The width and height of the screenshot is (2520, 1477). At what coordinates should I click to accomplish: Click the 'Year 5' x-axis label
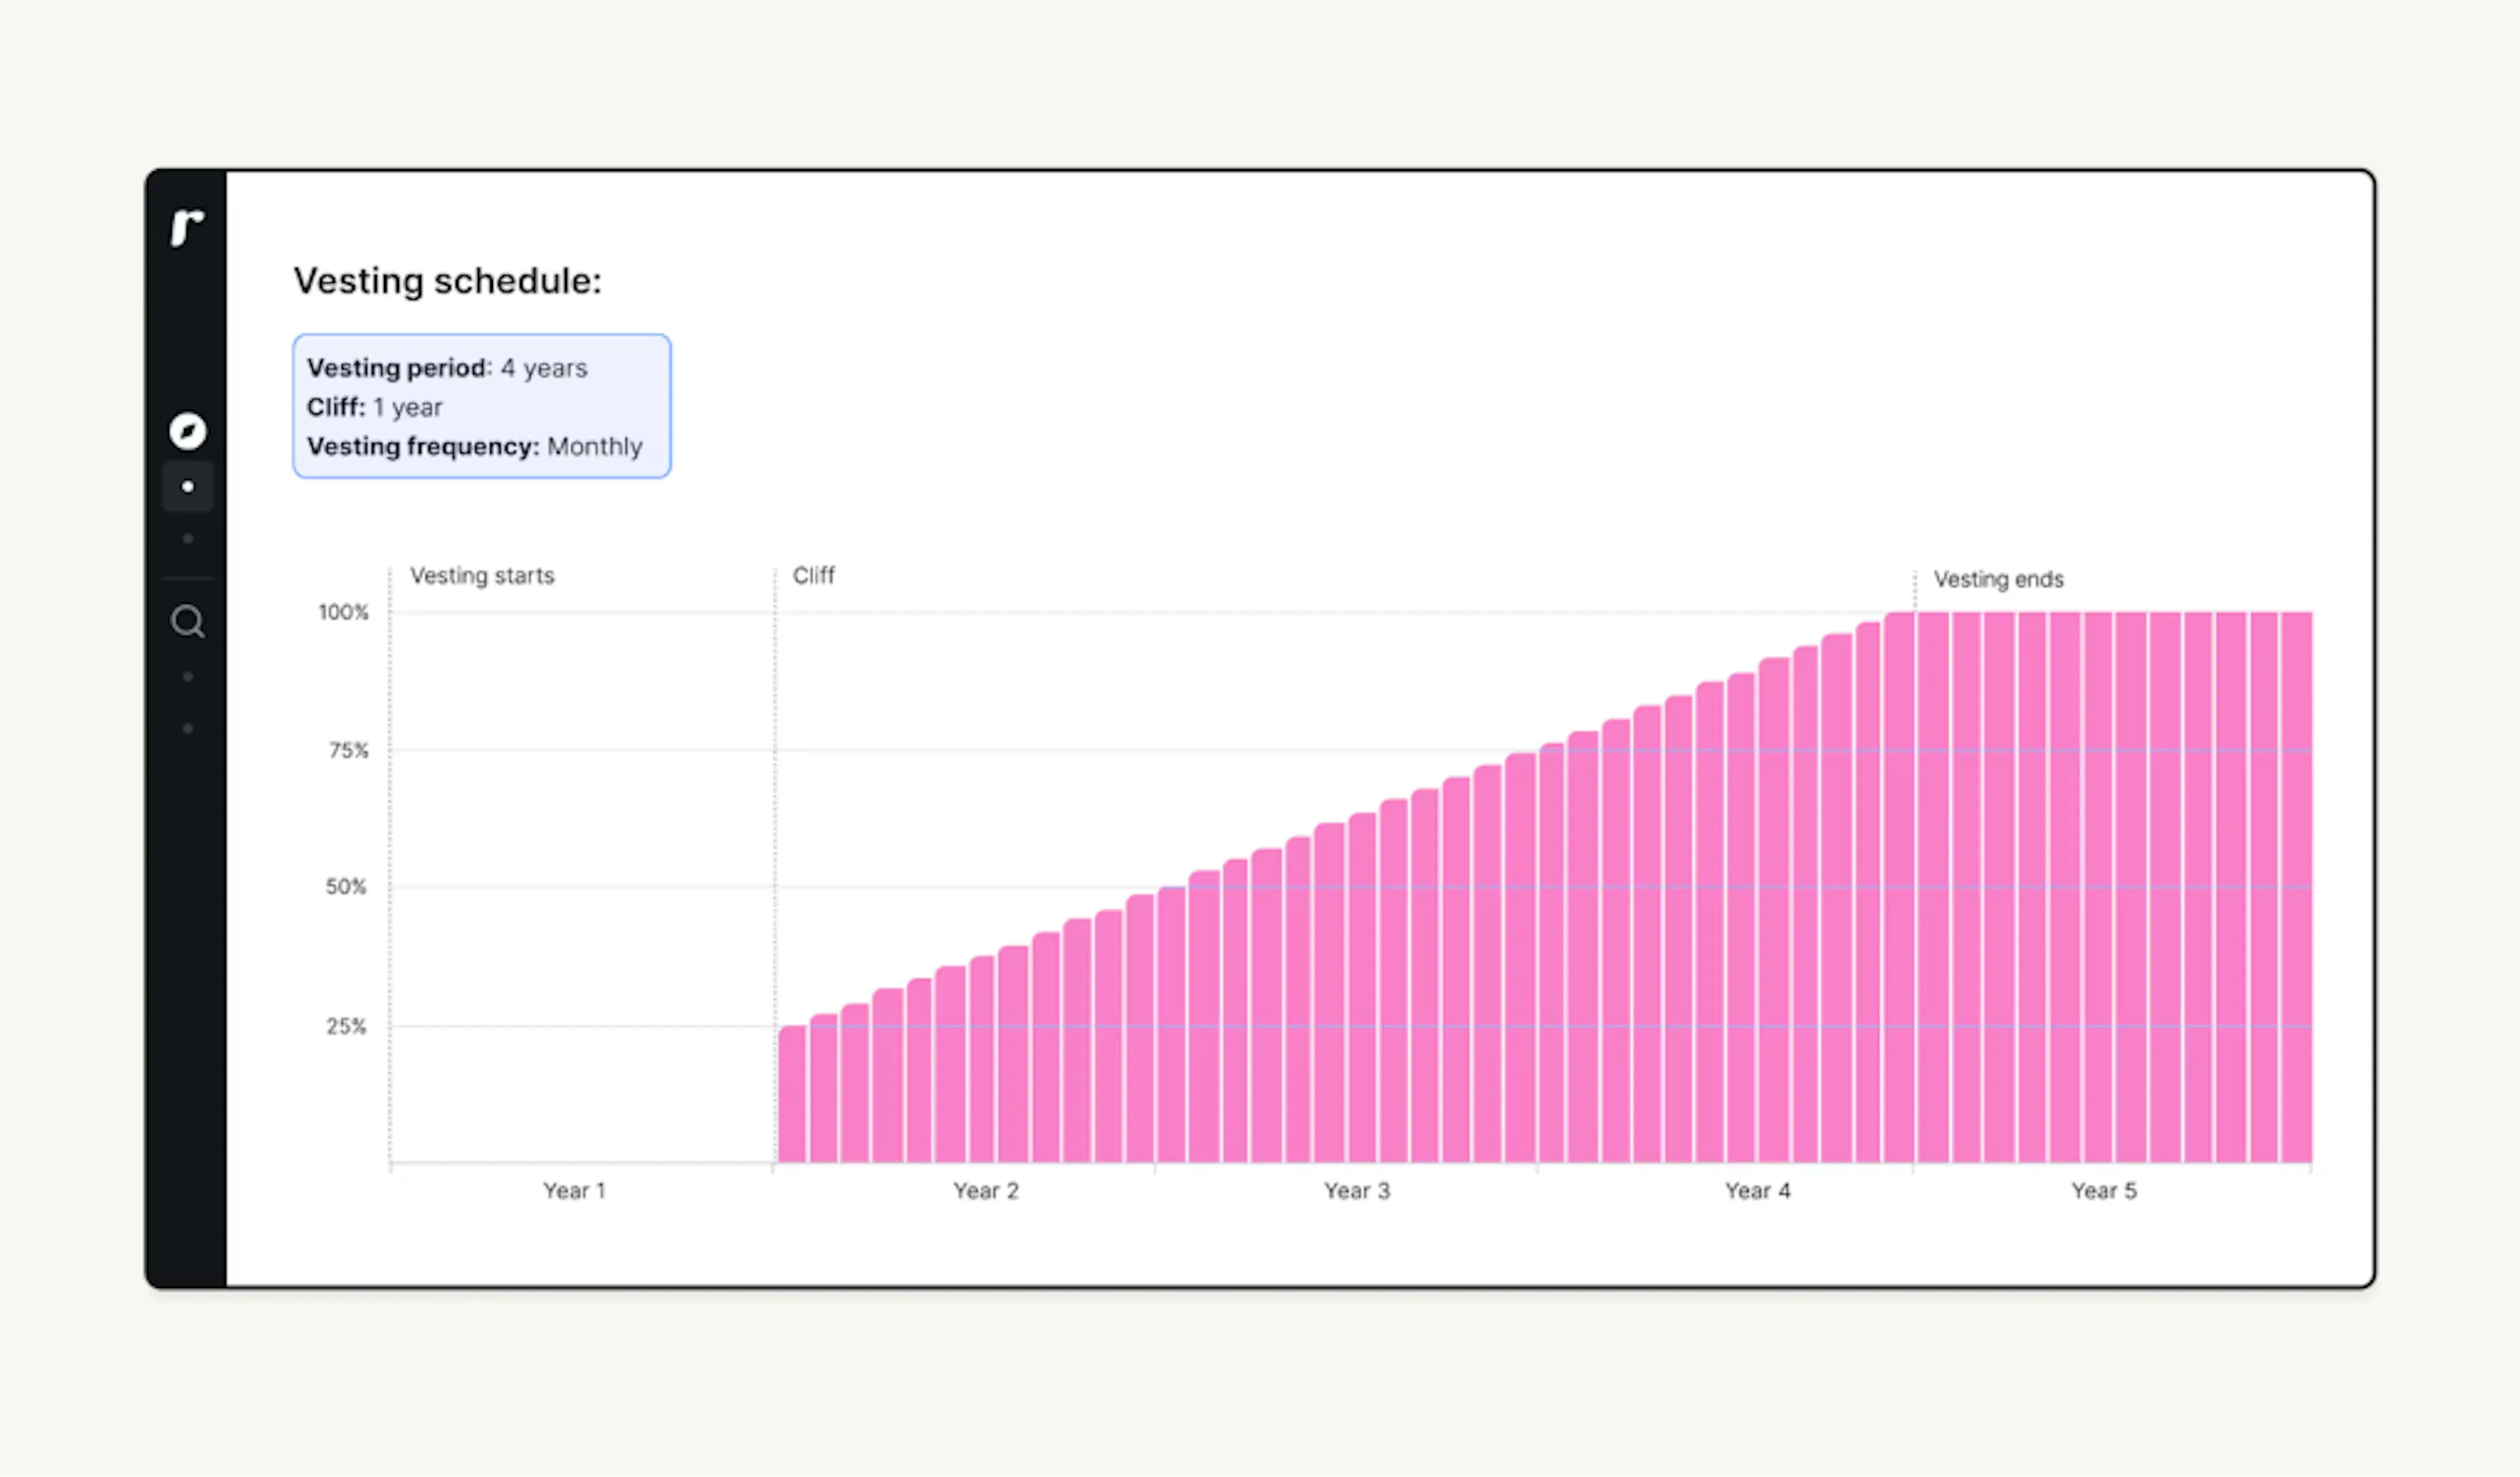(2103, 1191)
